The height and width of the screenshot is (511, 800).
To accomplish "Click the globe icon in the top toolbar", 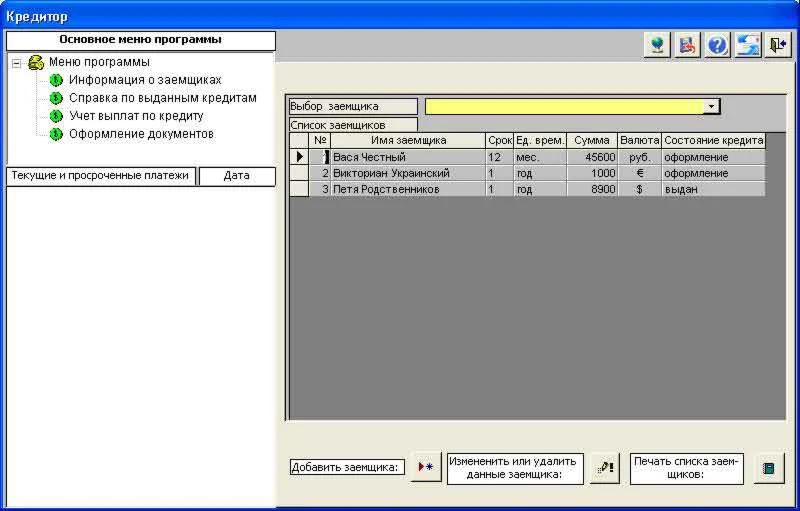I will [657, 46].
